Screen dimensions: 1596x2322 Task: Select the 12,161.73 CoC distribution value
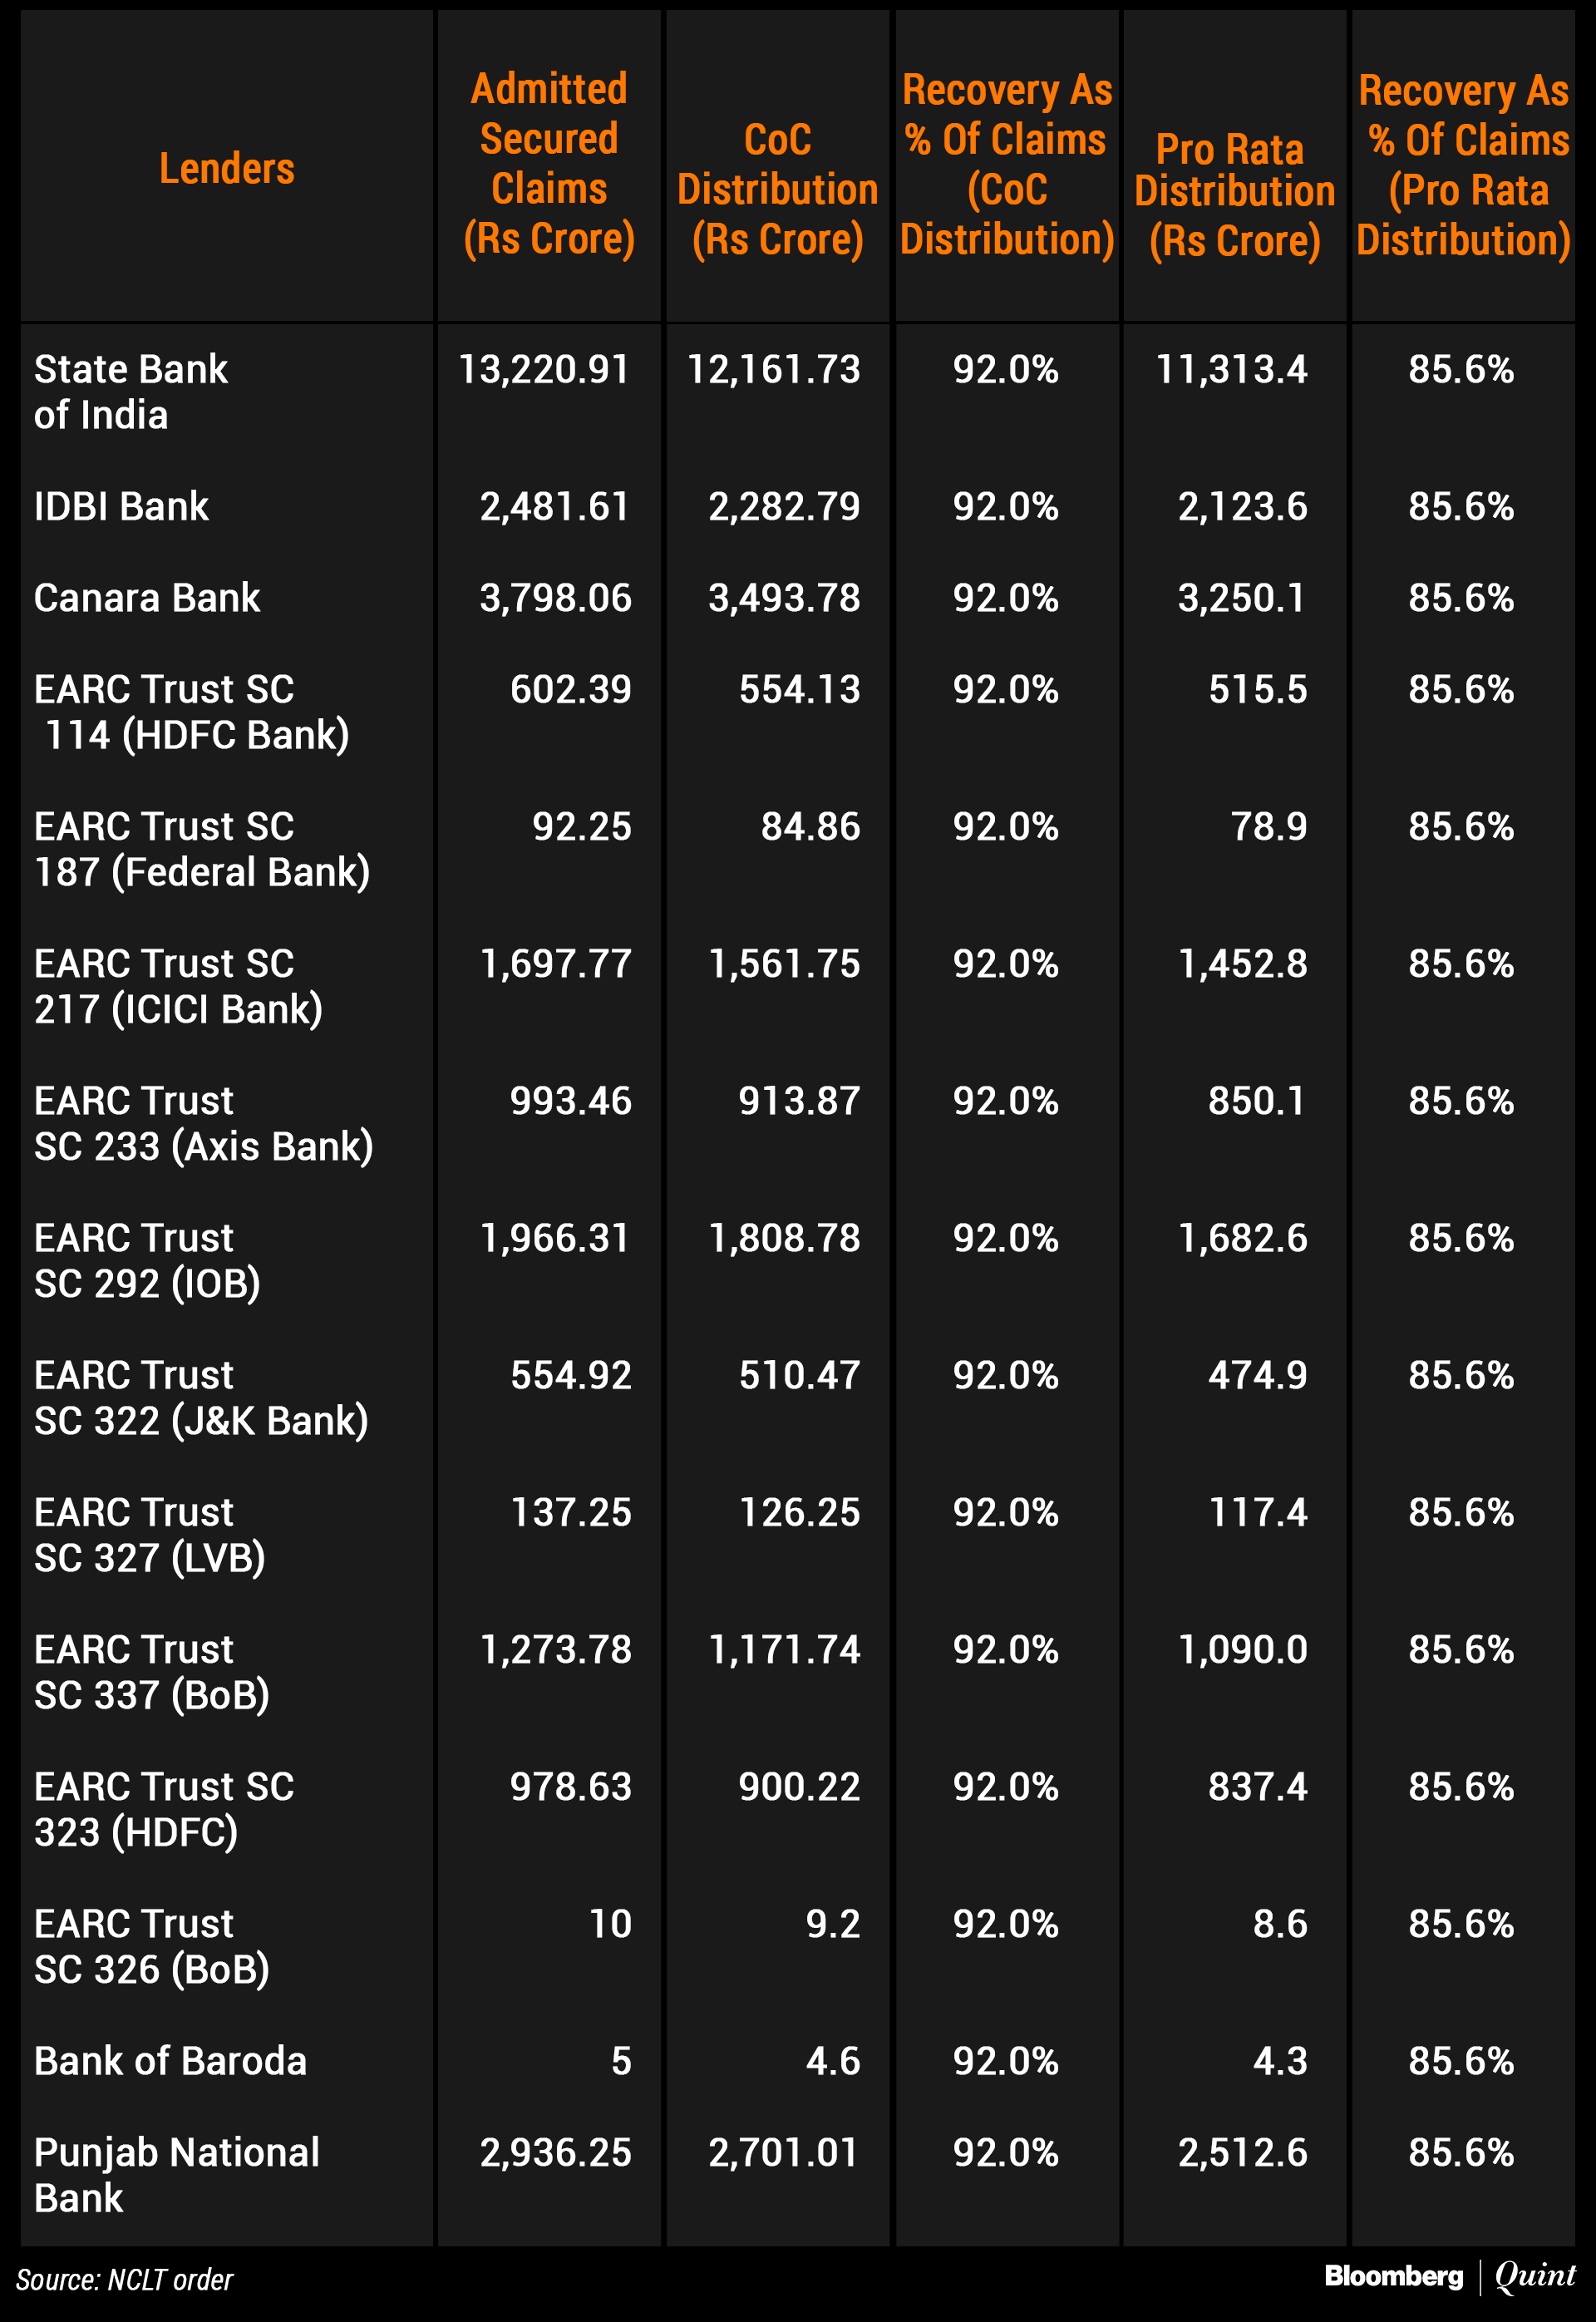point(773,370)
